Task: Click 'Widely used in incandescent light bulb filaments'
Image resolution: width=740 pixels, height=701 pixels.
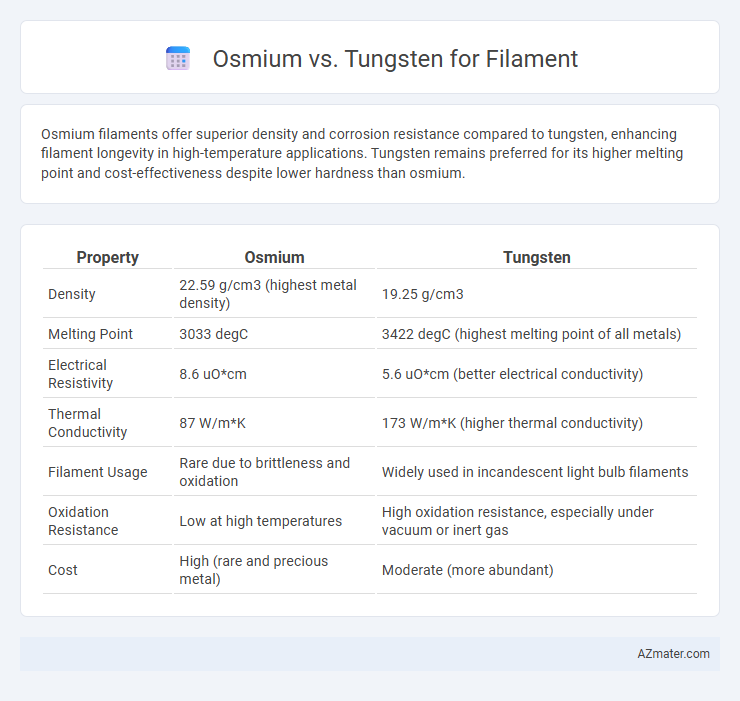Action: point(537,472)
